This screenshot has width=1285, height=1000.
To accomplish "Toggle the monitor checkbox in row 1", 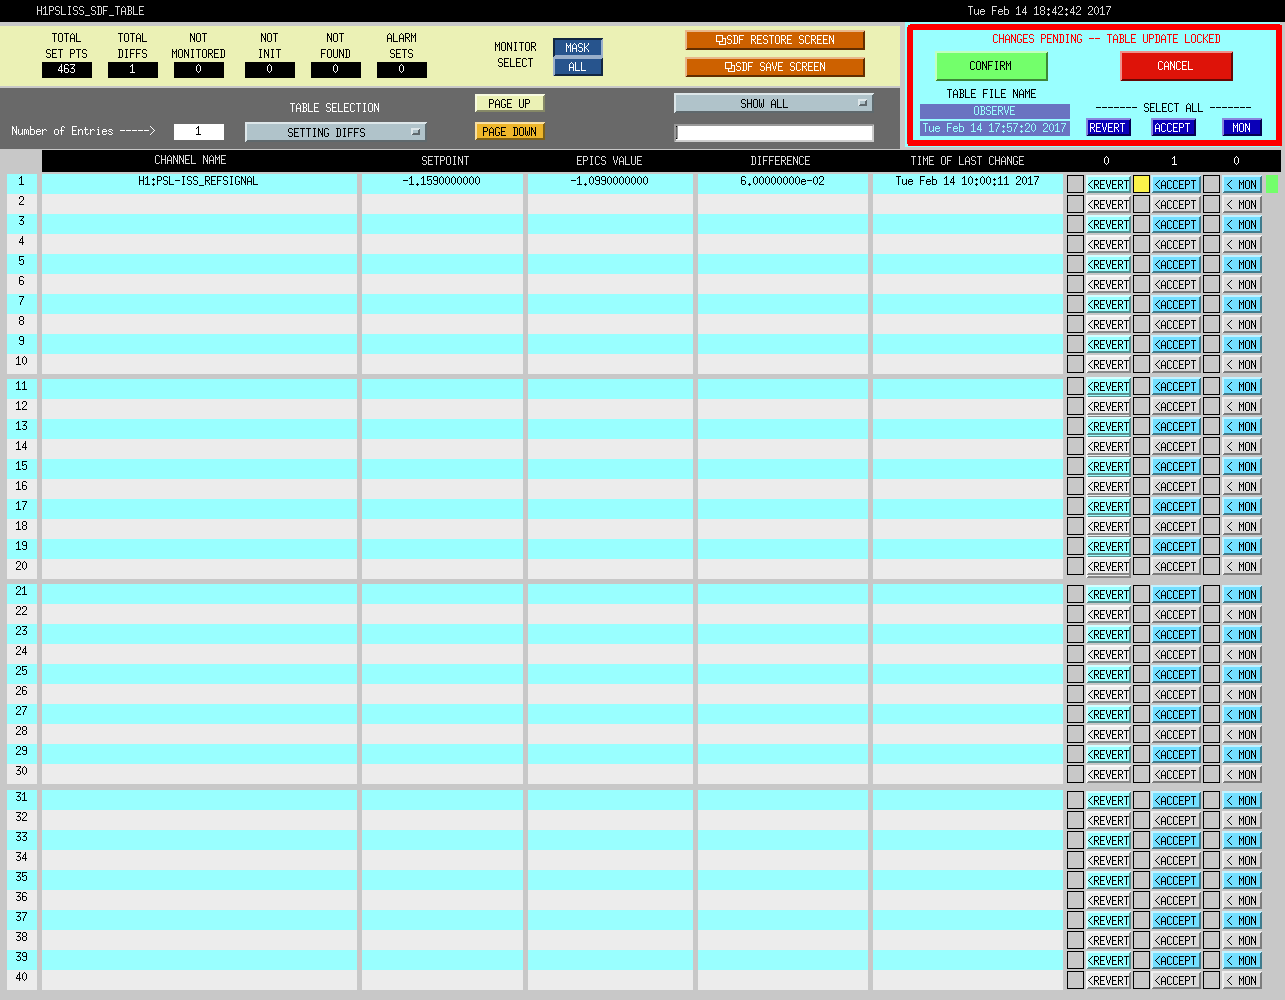I will click(1211, 184).
